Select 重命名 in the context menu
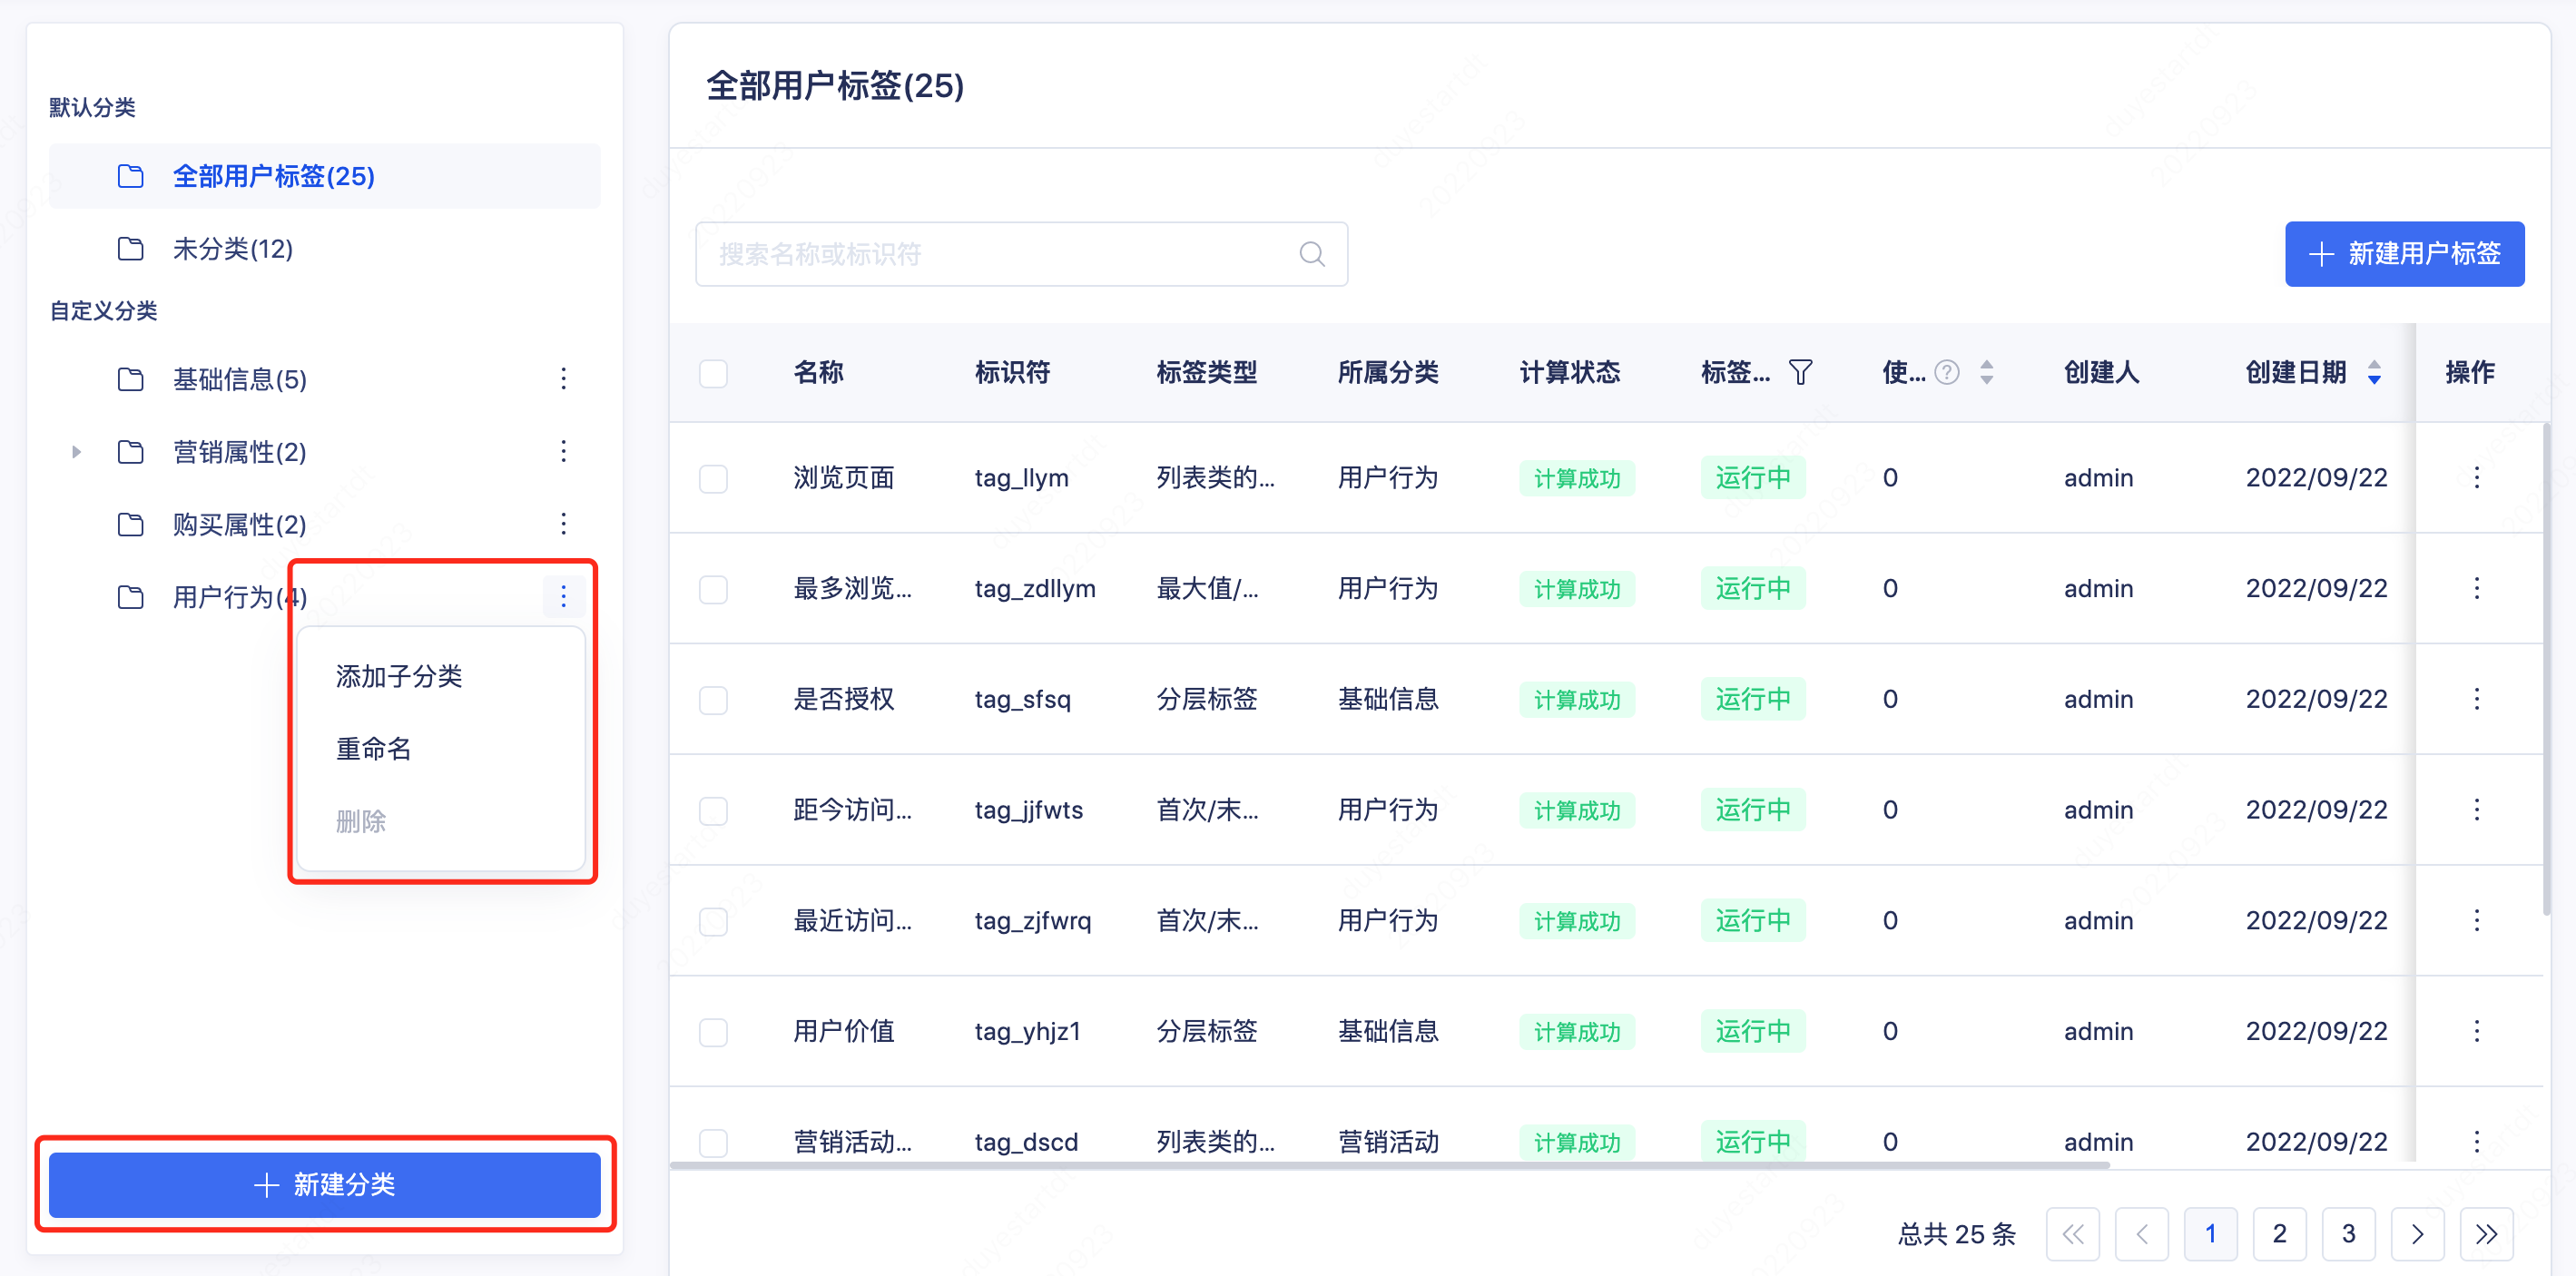Viewport: 2576px width, 1276px height. [375, 748]
